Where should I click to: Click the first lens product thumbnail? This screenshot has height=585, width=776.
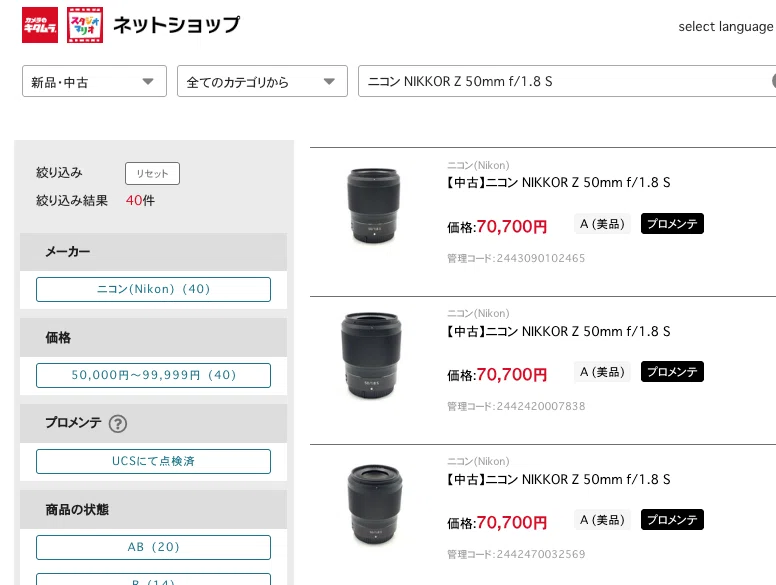pyautogui.click(x=373, y=206)
